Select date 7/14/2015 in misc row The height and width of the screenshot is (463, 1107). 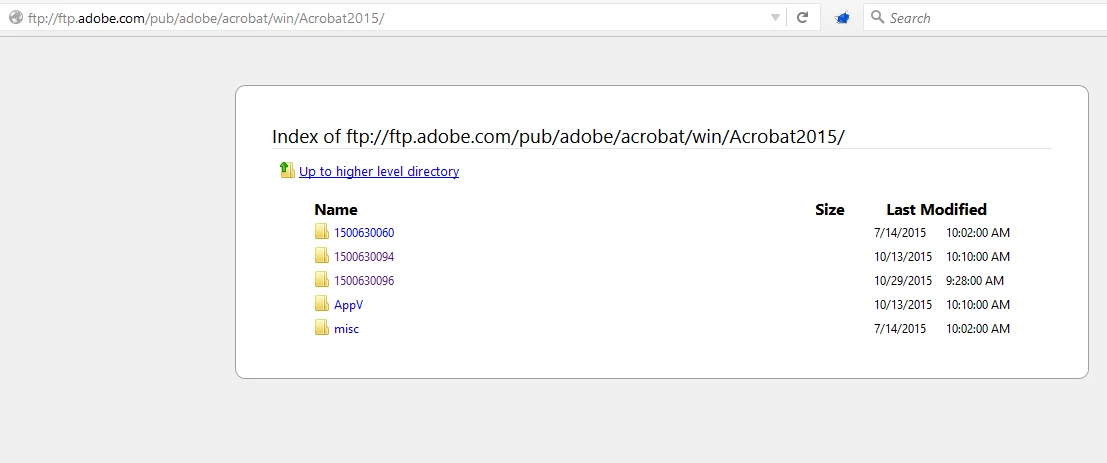pyautogui.click(x=899, y=329)
